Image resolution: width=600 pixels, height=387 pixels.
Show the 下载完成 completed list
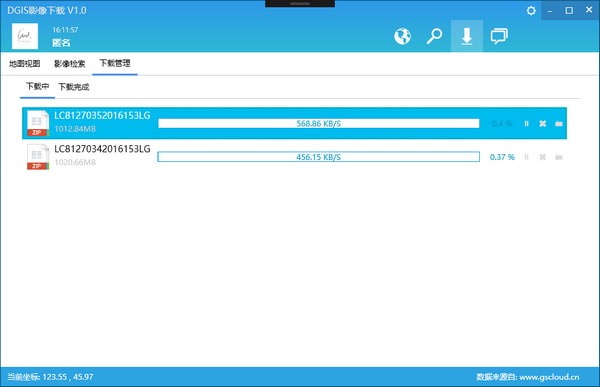point(73,87)
